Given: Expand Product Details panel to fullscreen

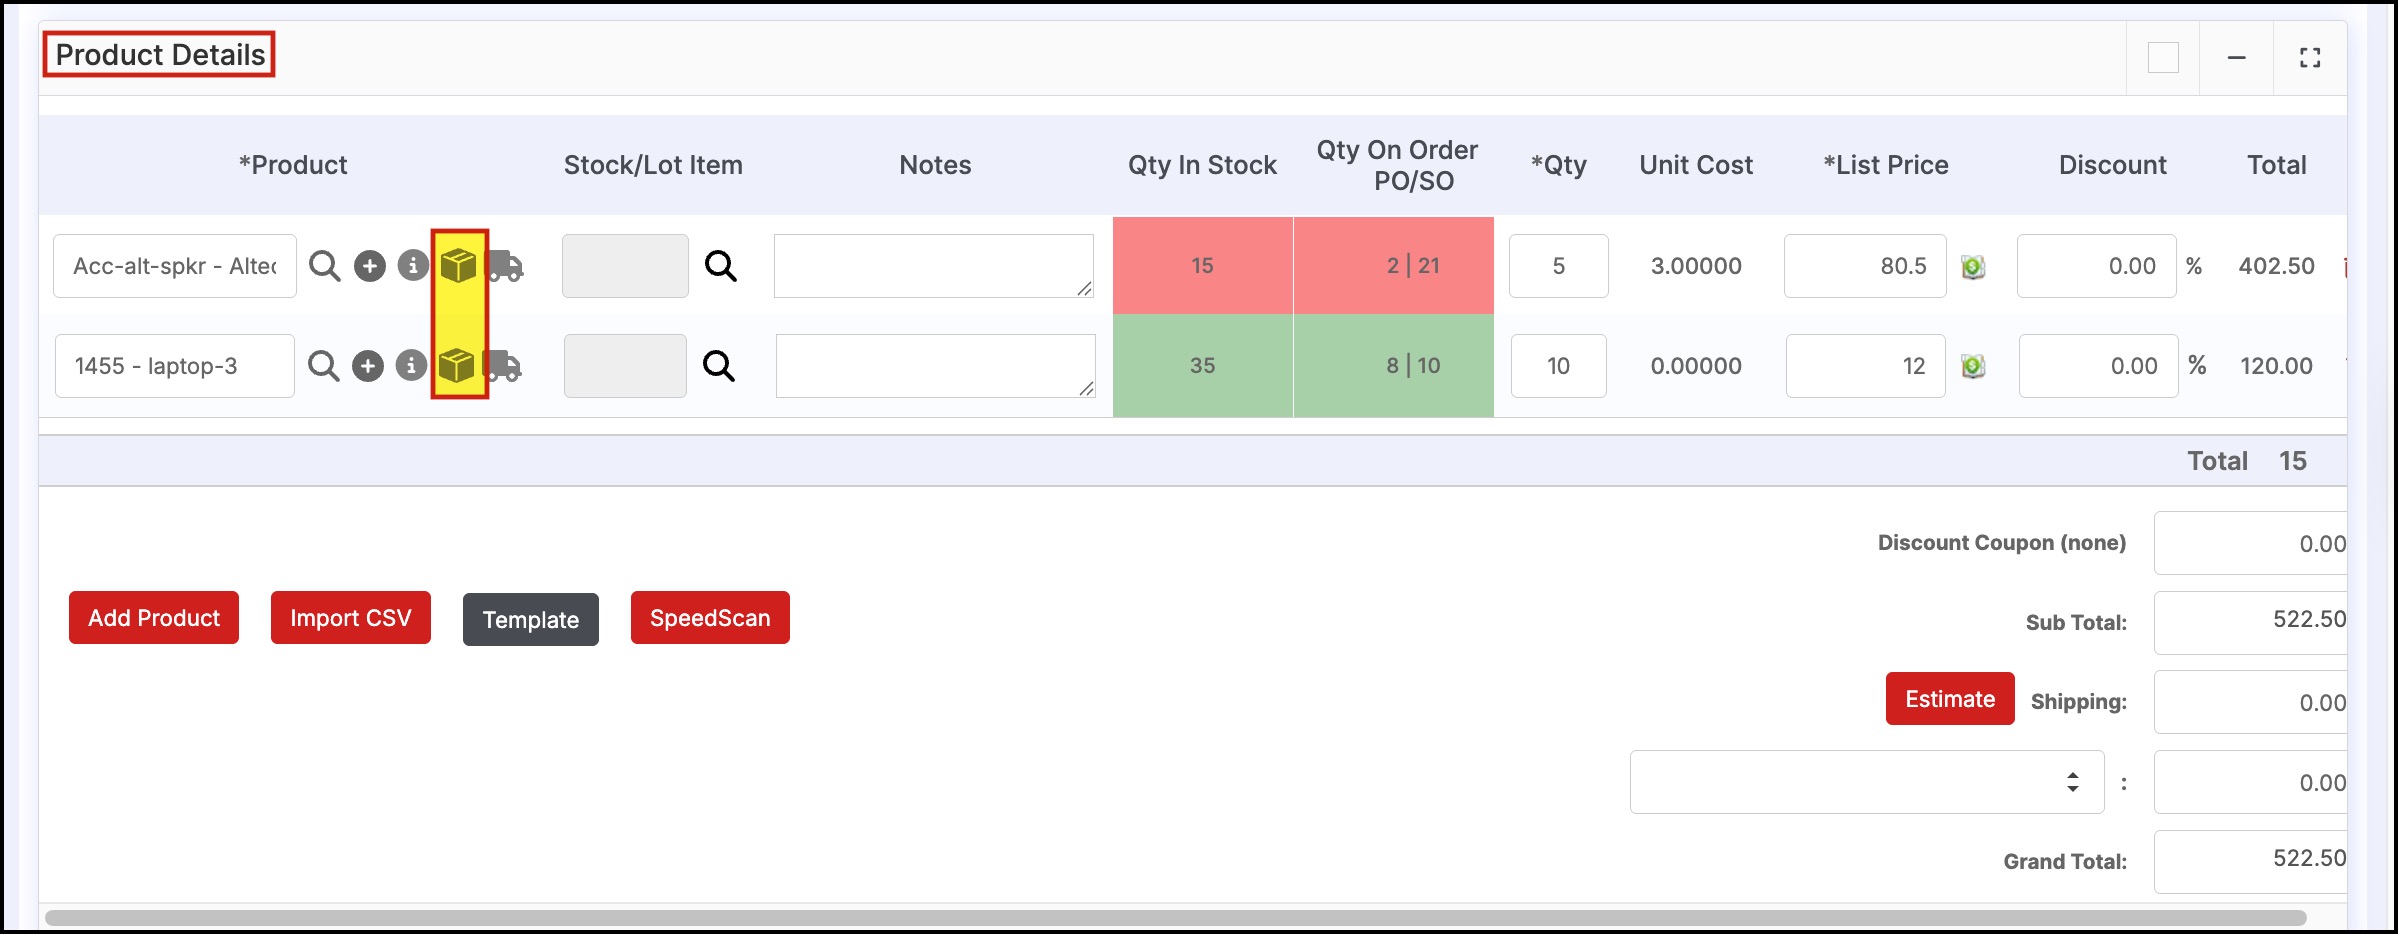Looking at the screenshot, I should tap(2310, 58).
